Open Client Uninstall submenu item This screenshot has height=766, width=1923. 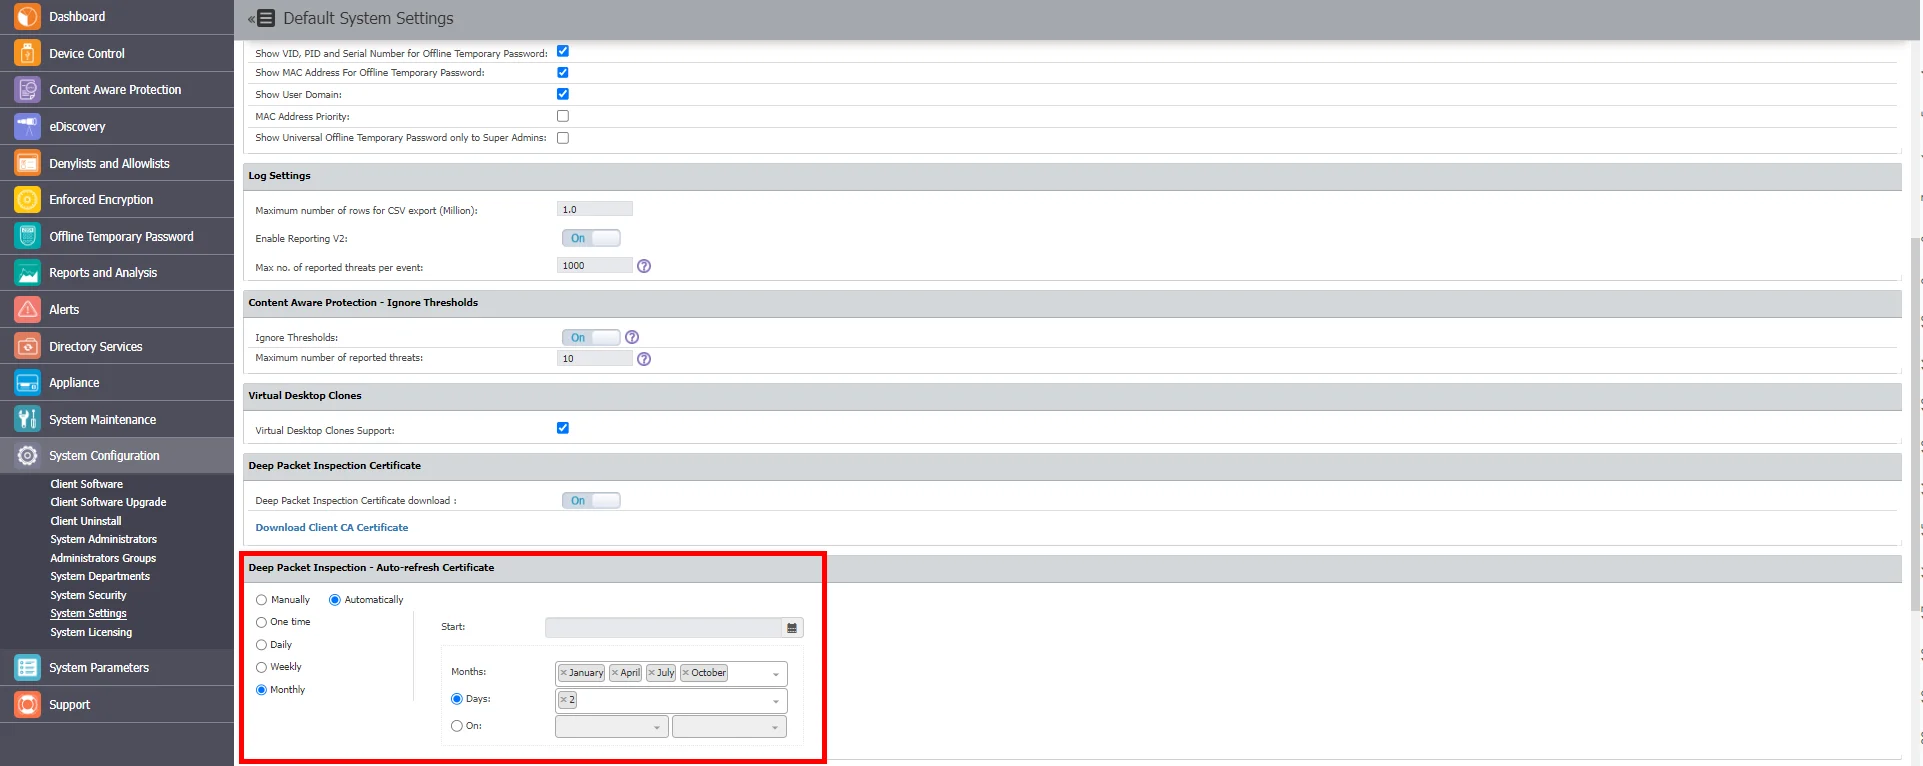coord(86,521)
